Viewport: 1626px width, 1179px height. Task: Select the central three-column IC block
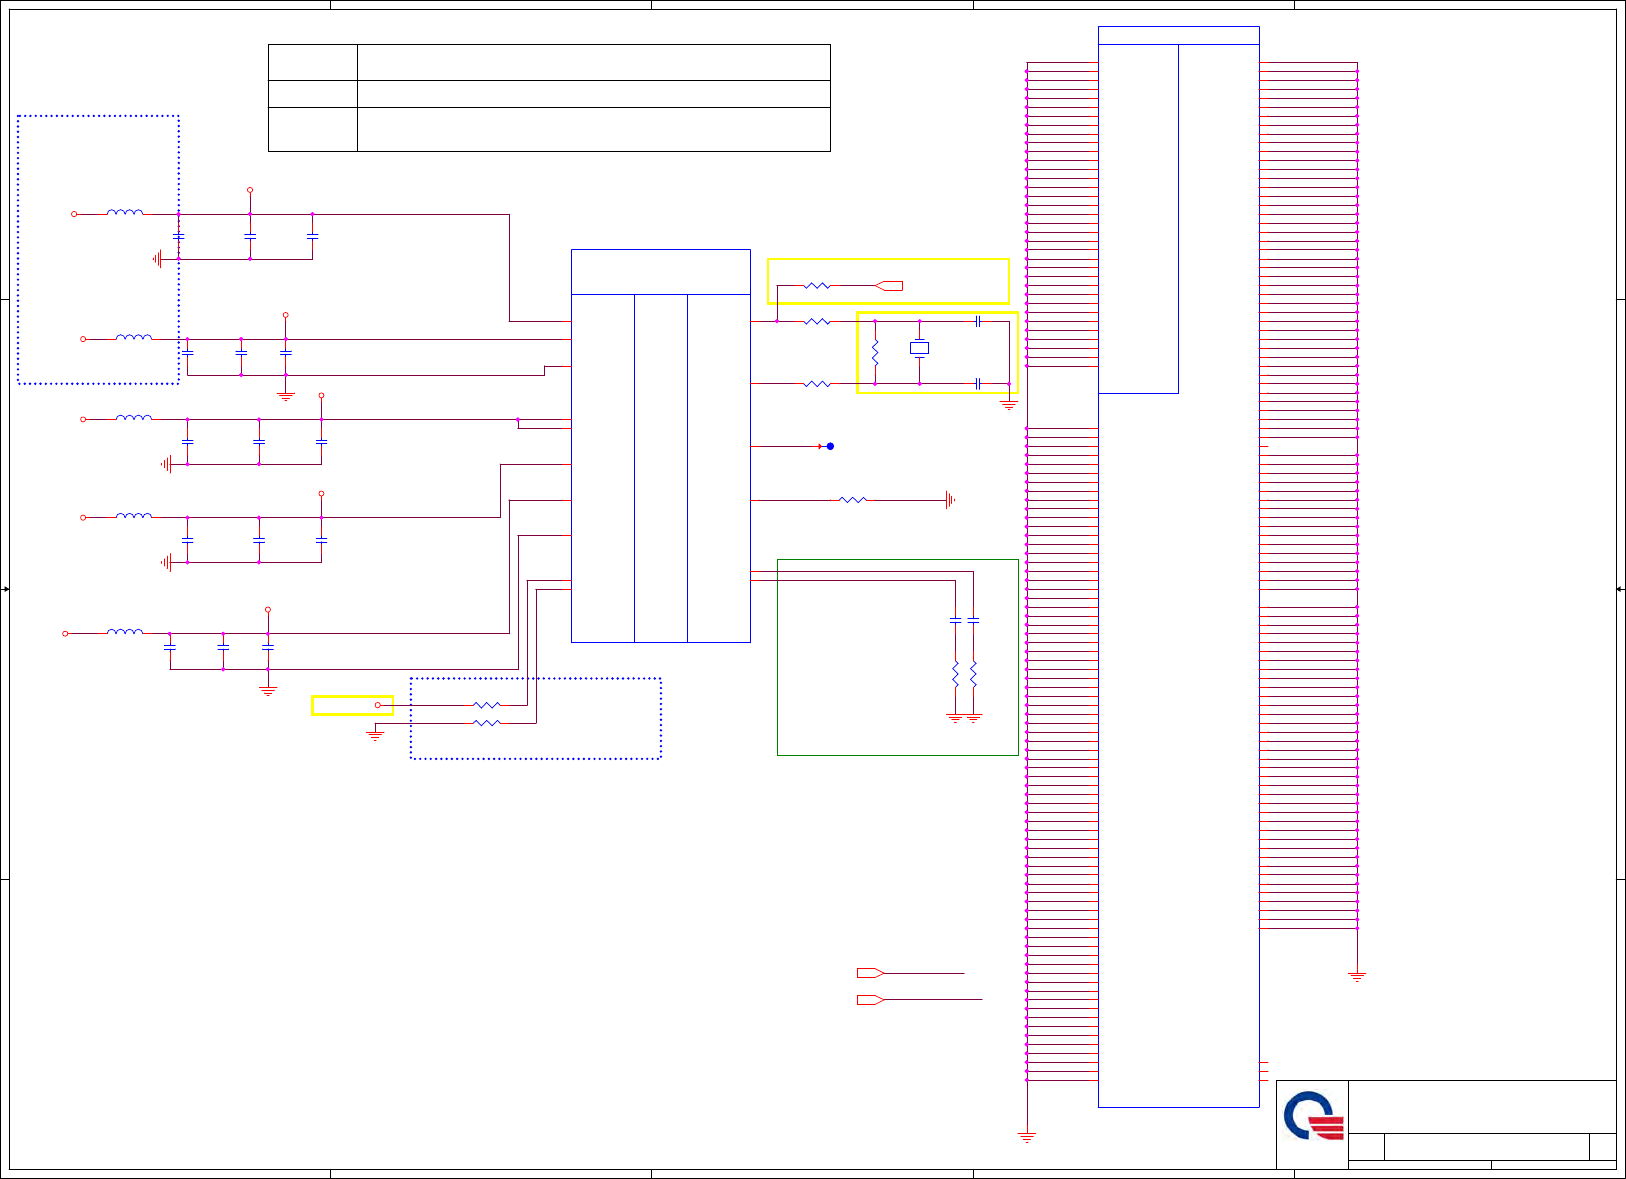coord(661,446)
